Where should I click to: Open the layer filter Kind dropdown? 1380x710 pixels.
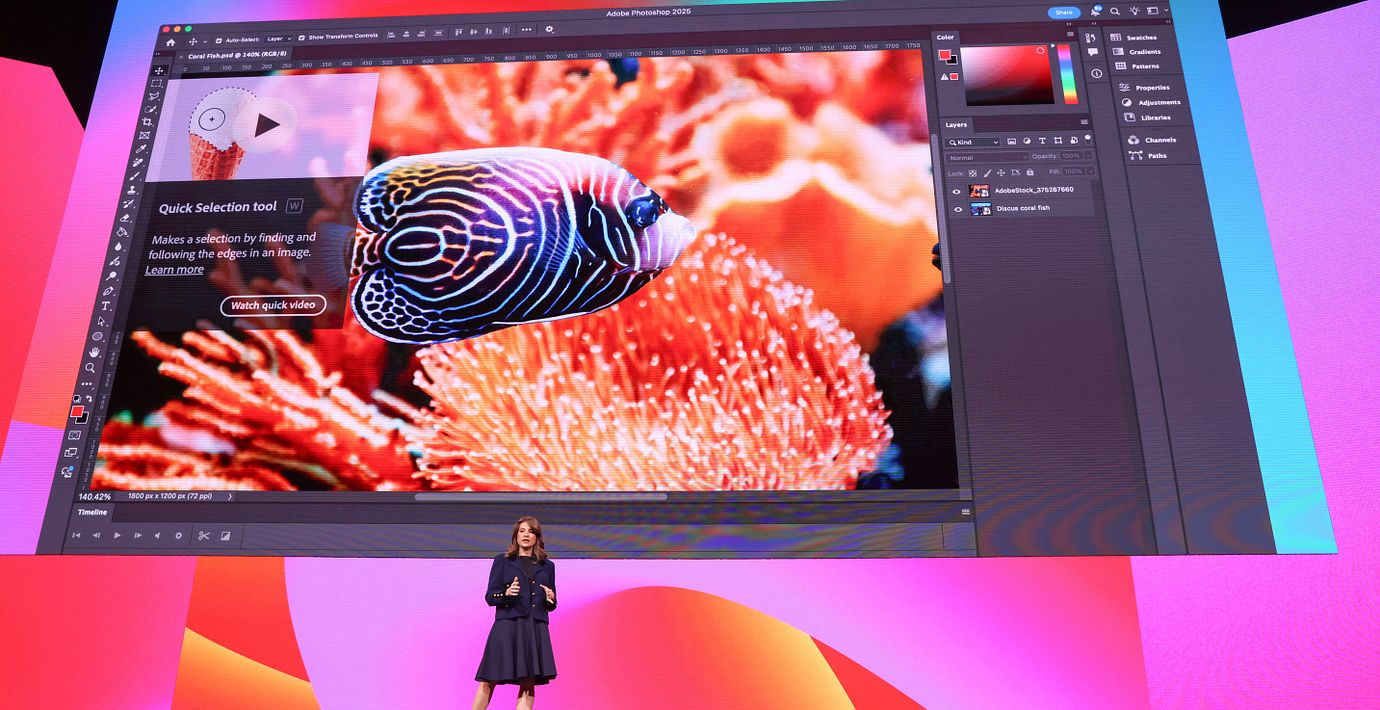[x=974, y=142]
